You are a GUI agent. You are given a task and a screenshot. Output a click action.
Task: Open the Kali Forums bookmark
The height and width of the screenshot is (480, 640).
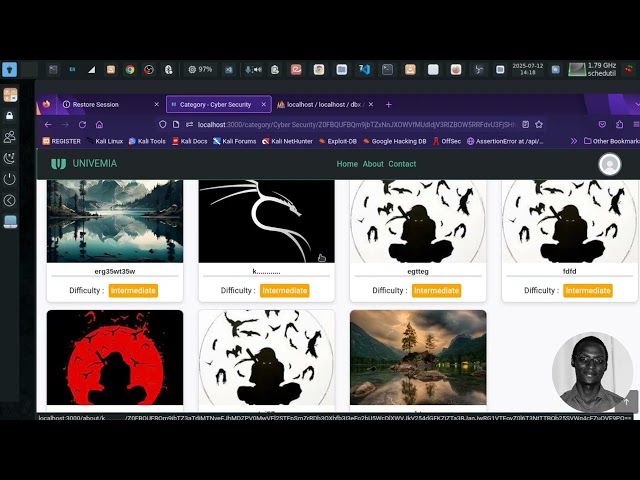click(235, 141)
